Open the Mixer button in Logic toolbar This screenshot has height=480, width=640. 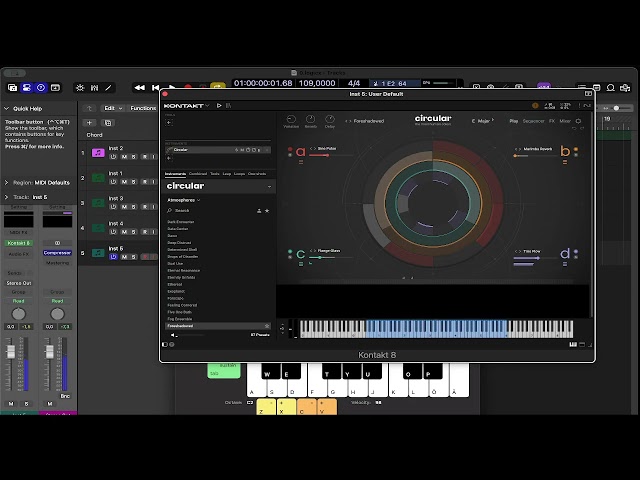click(94, 88)
